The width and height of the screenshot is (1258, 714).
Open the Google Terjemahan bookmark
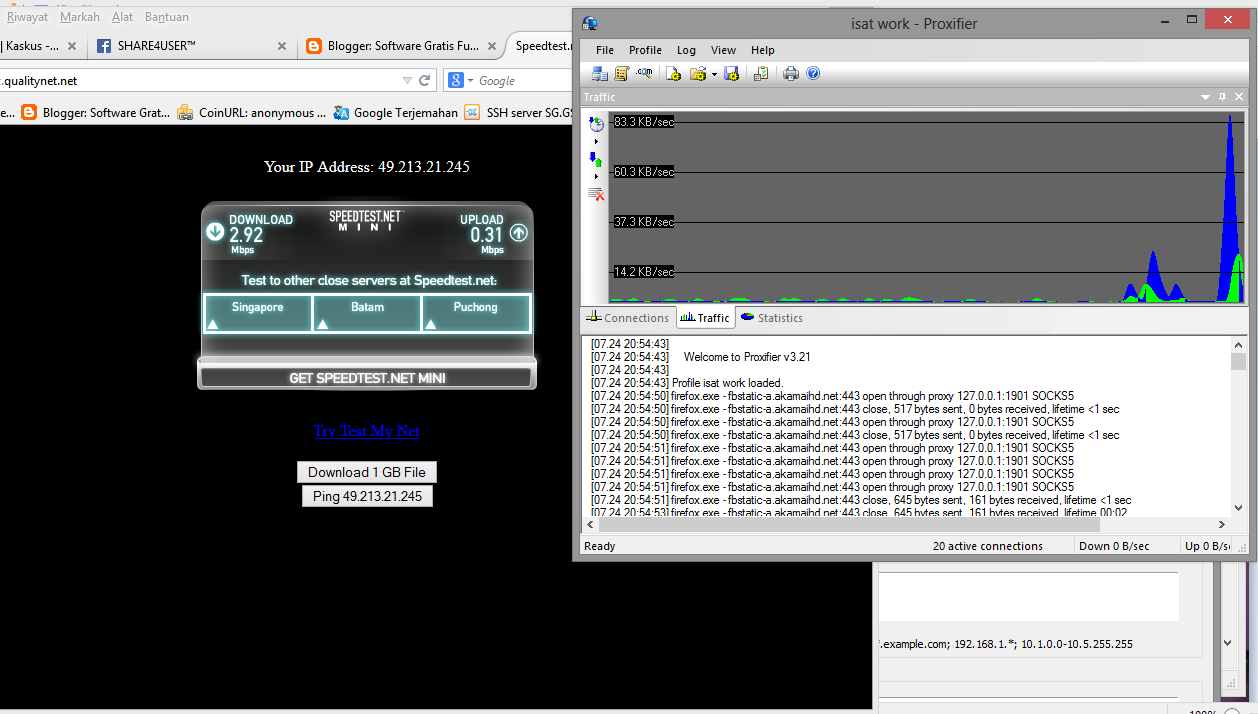pyautogui.click(x=396, y=113)
